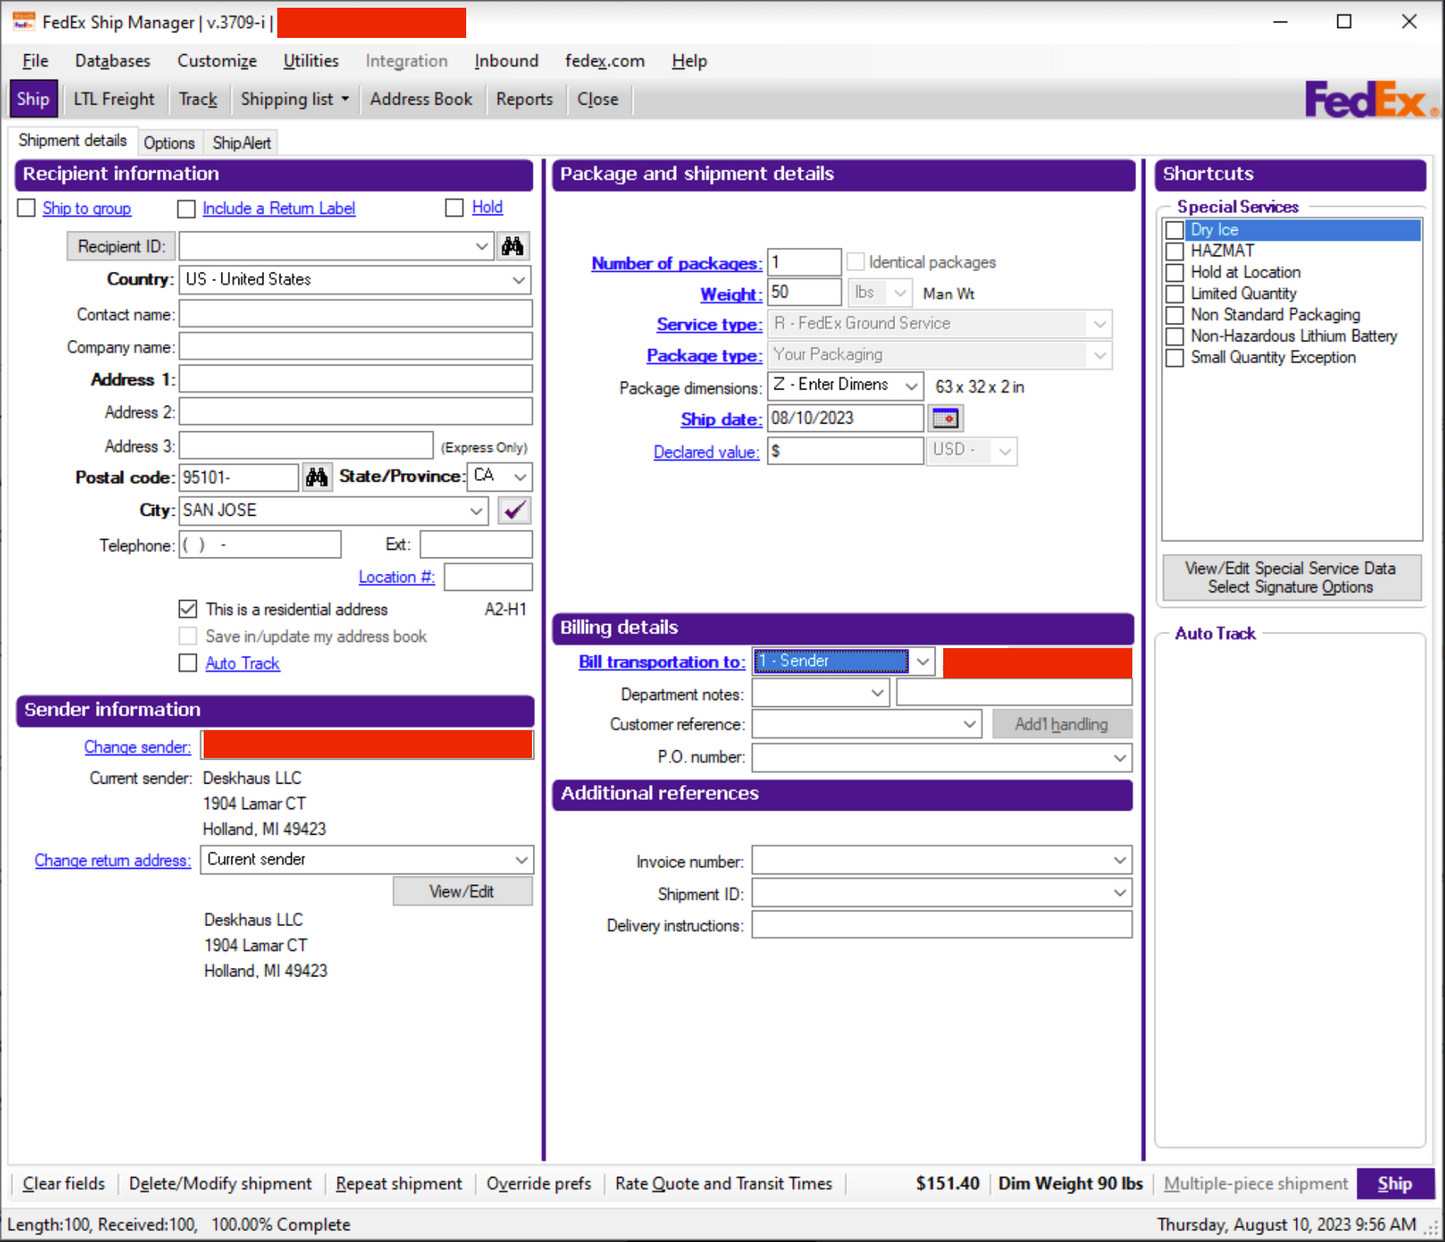Expand the Country dropdown
This screenshot has width=1445, height=1242.
click(519, 280)
